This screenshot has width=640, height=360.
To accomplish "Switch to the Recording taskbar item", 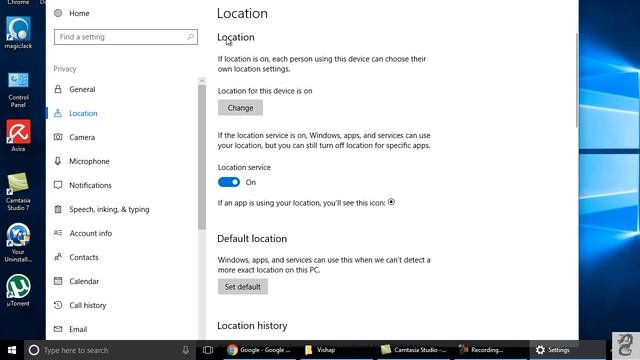I will (490, 350).
